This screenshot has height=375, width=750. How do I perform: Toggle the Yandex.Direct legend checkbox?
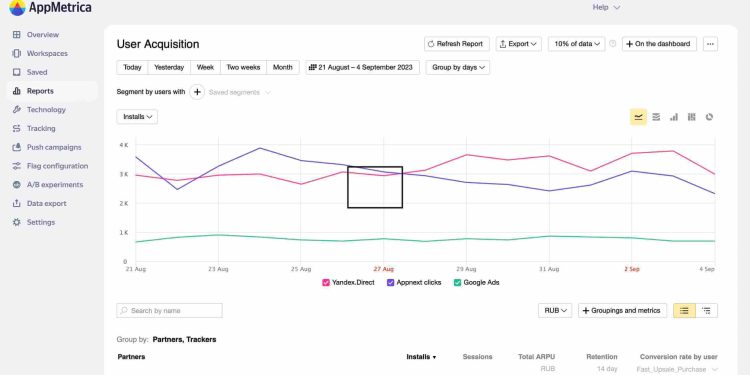[x=326, y=283]
